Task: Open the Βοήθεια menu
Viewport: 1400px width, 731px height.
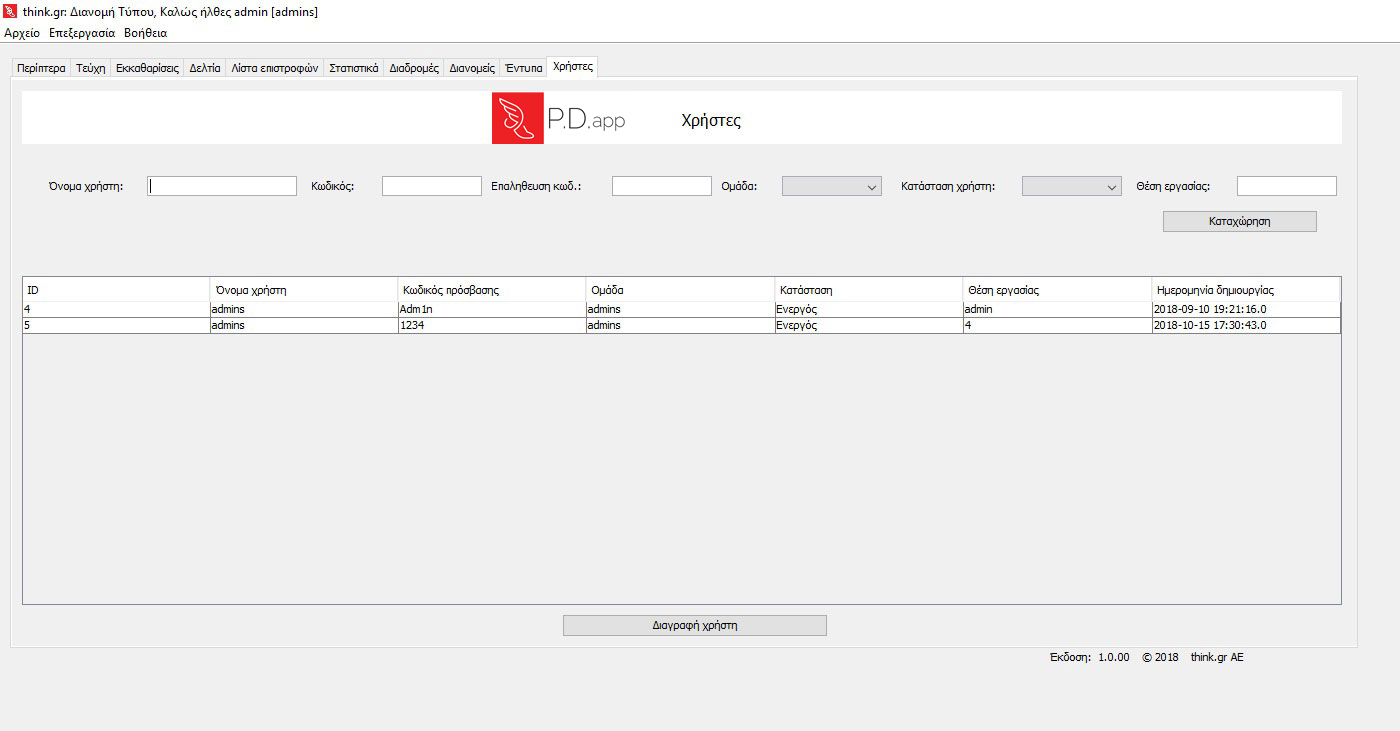Action: 145,33
